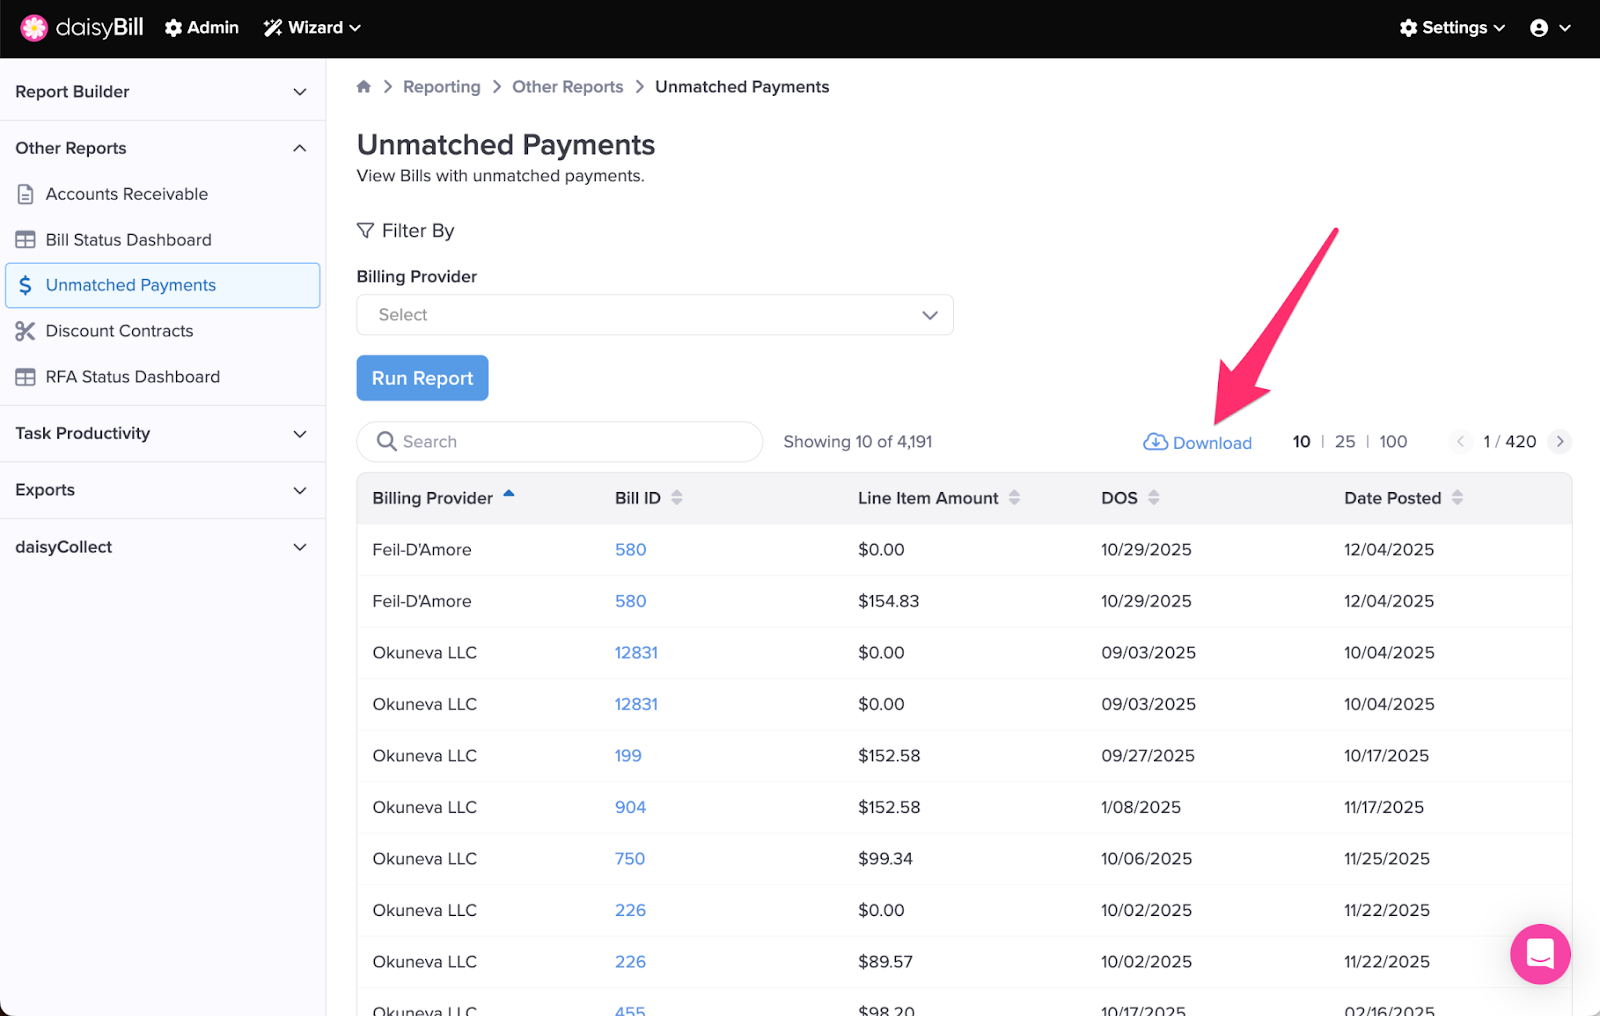
Task: Click the user account avatar icon
Action: point(1539,28)
